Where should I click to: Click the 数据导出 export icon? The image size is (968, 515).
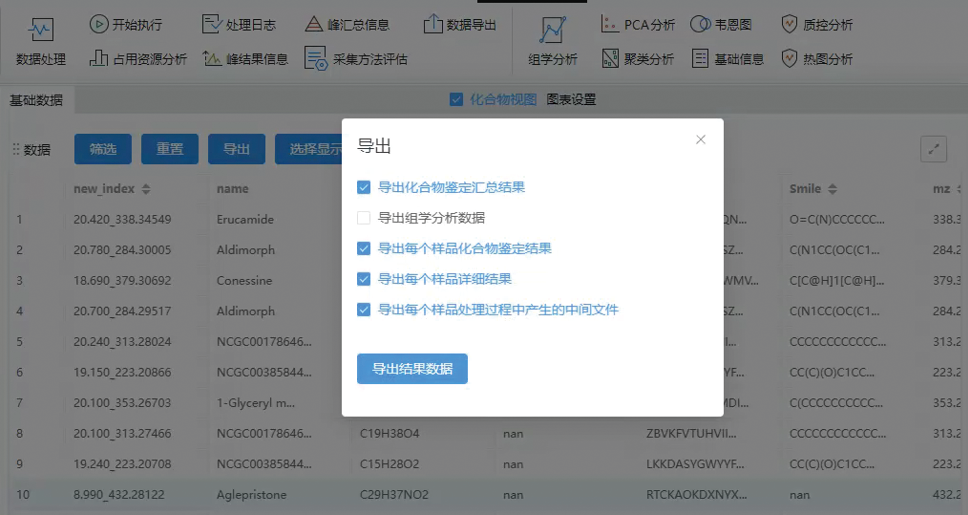pos(432,24)
